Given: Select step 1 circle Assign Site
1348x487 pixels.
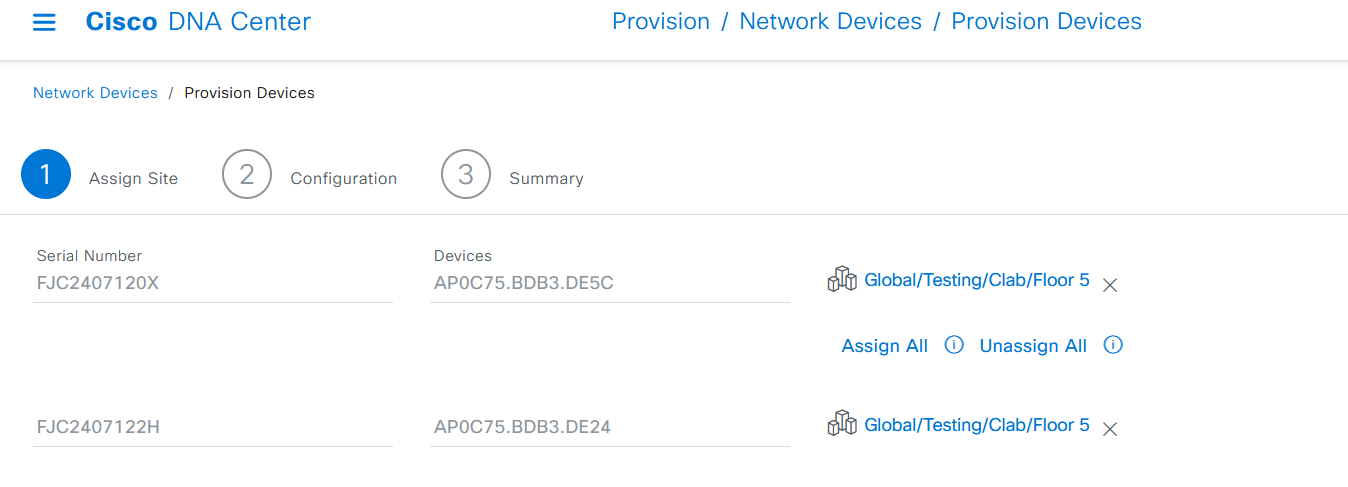Looking at the screenshot, I should click(46, 175).
